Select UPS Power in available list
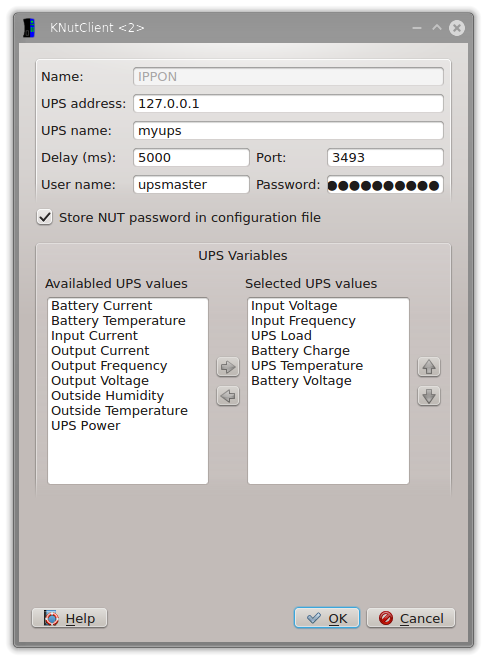The height and width of the screenshot is (661, 487). point(128,426)
